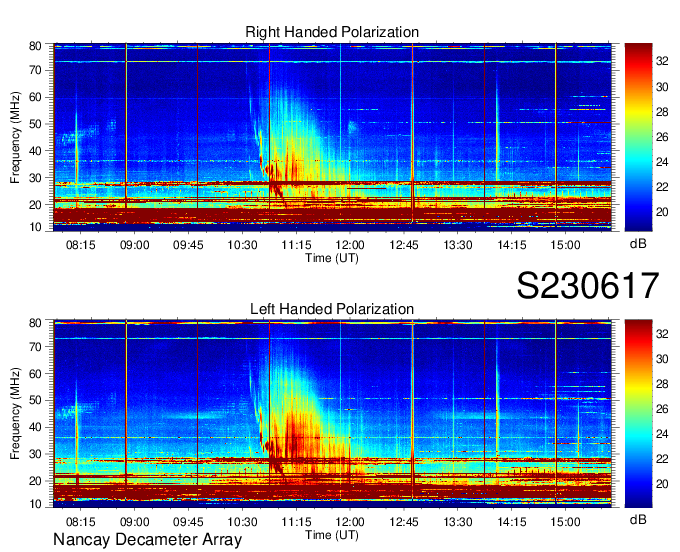Click the "20" frequency tick of Left Handed plot
680x552 pixels.
click(36, 481)
